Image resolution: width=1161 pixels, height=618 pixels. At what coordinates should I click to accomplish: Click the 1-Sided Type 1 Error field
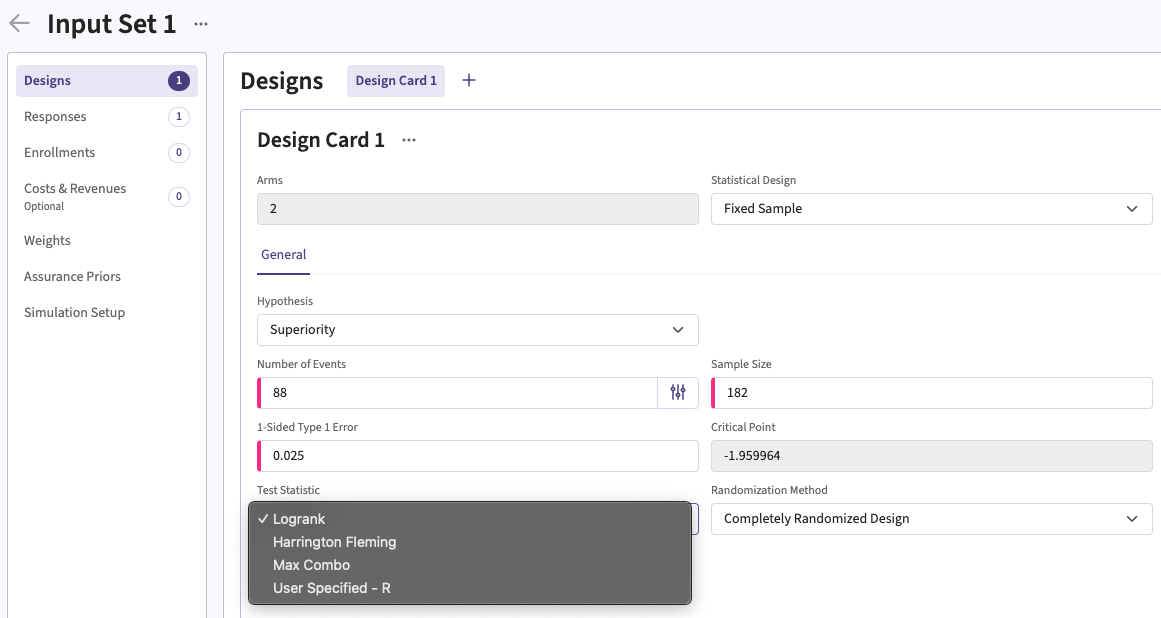tap(477, 456)
